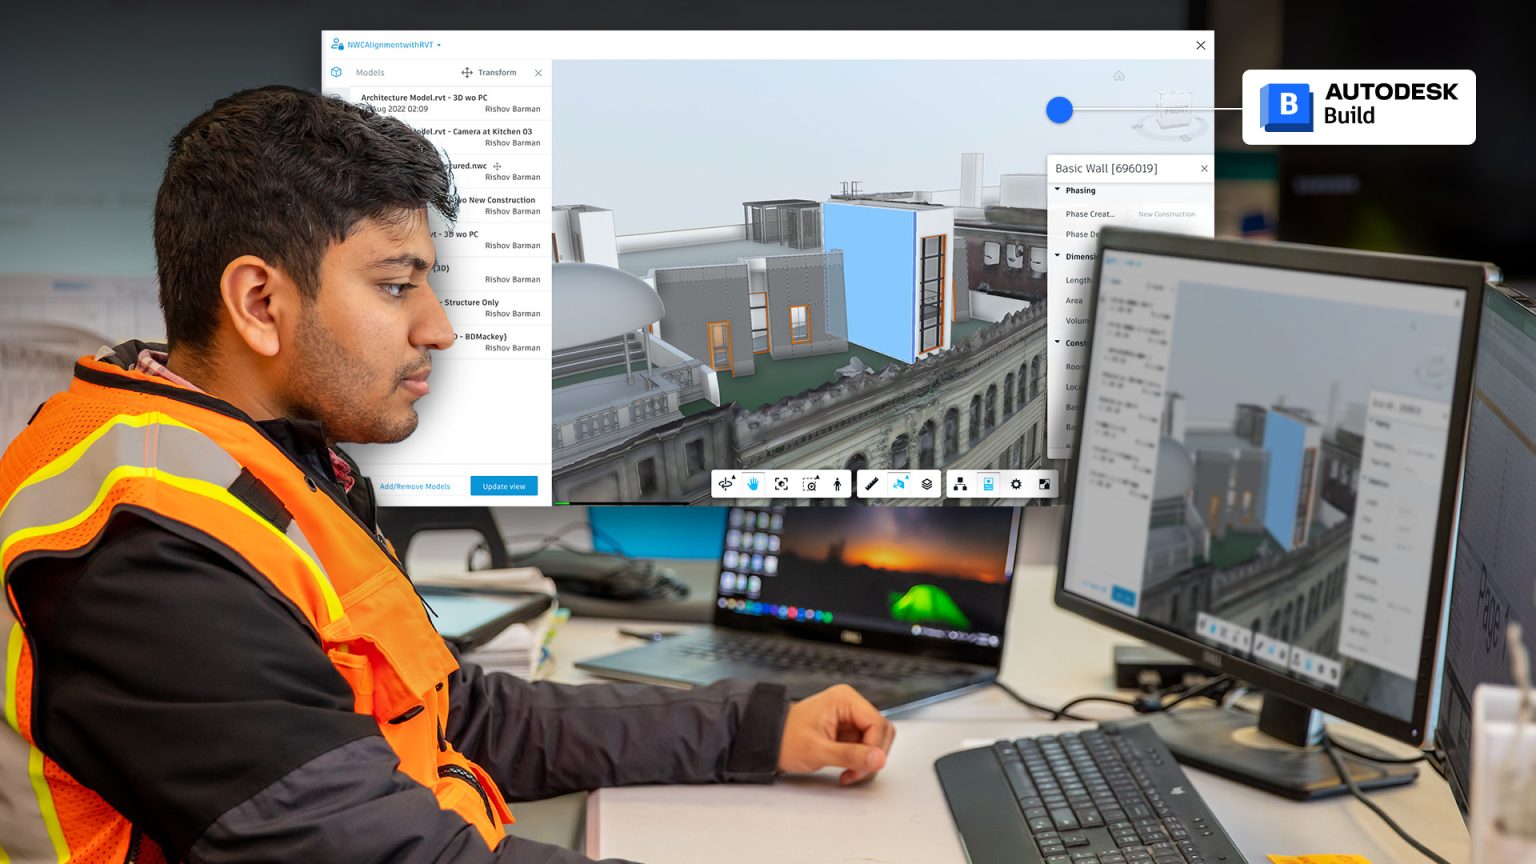
Task: Enter First Person walk mode
Action: click(837, 484)
